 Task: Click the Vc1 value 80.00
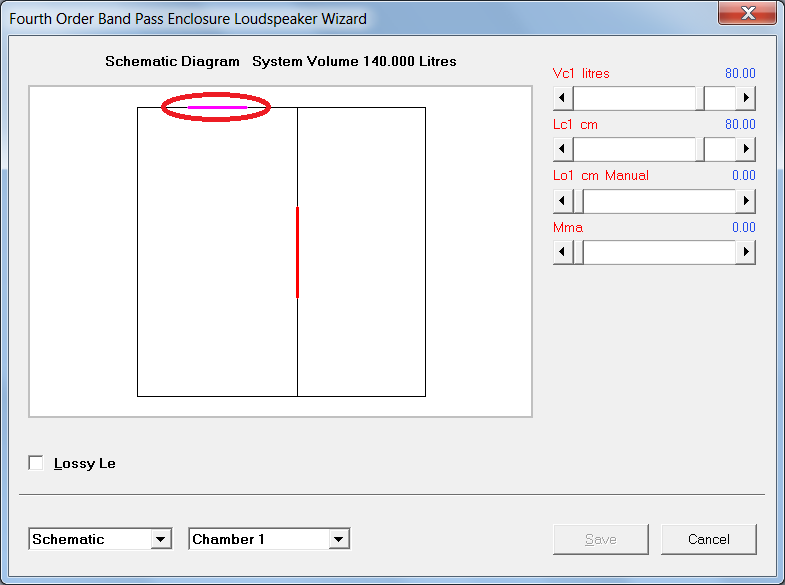740,74
